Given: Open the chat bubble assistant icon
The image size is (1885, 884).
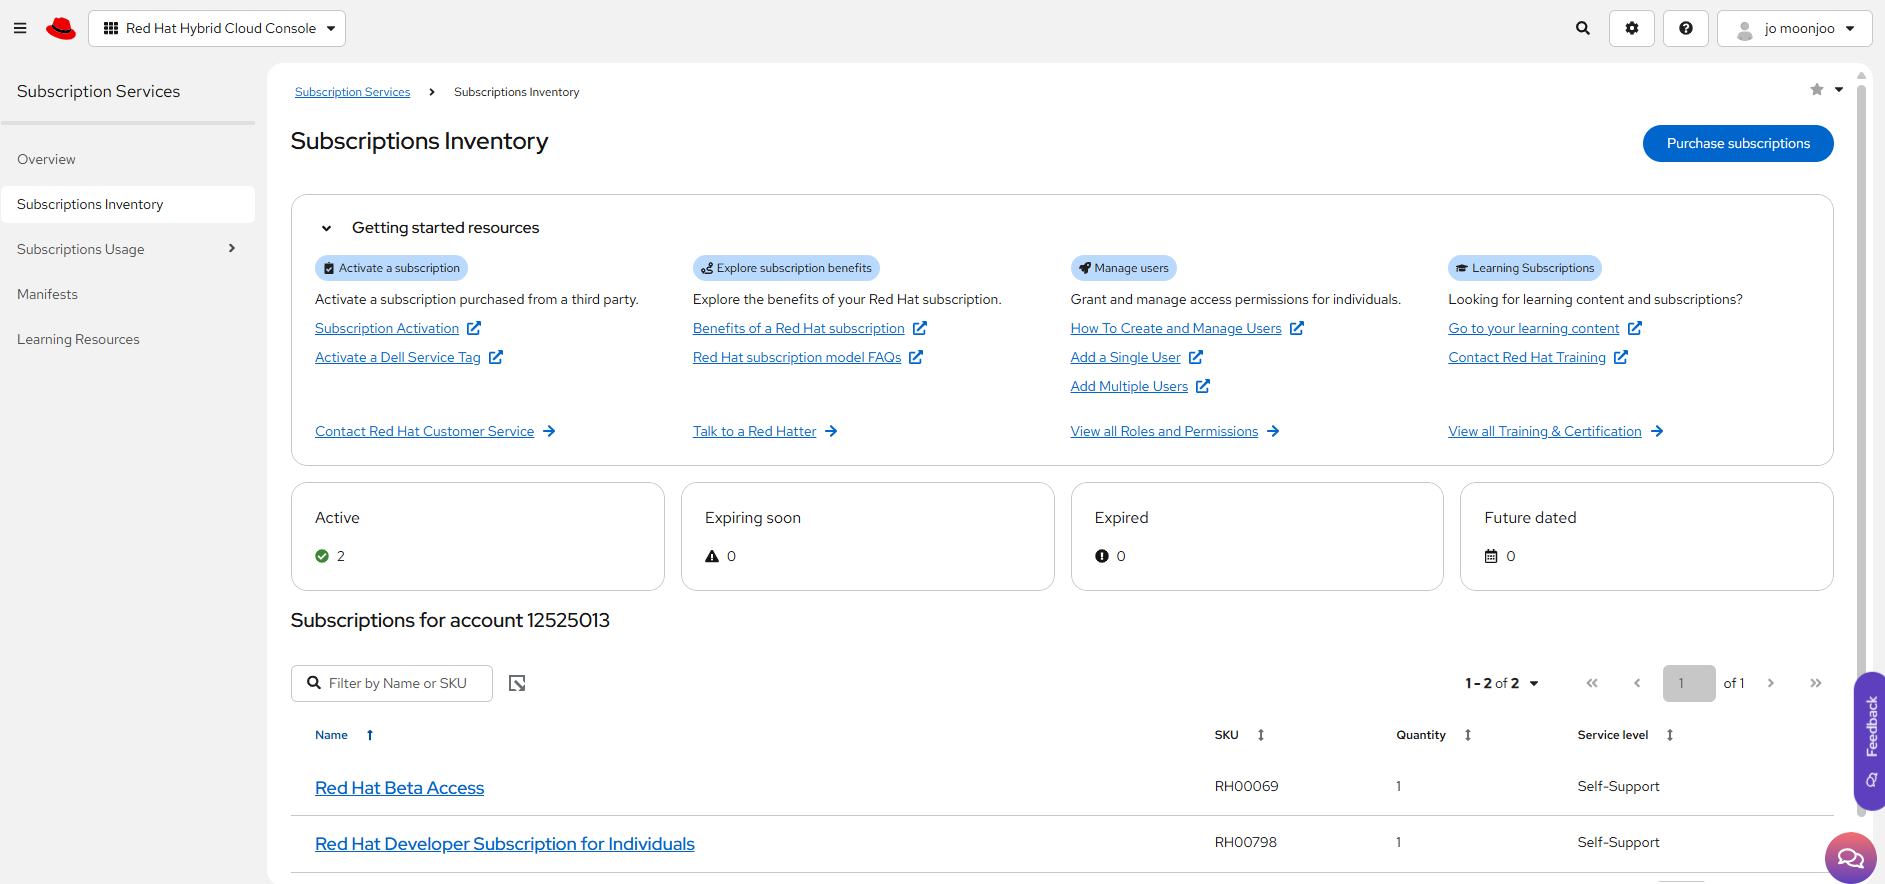Looking at the screenshot, I should (x=1851, y=858).
